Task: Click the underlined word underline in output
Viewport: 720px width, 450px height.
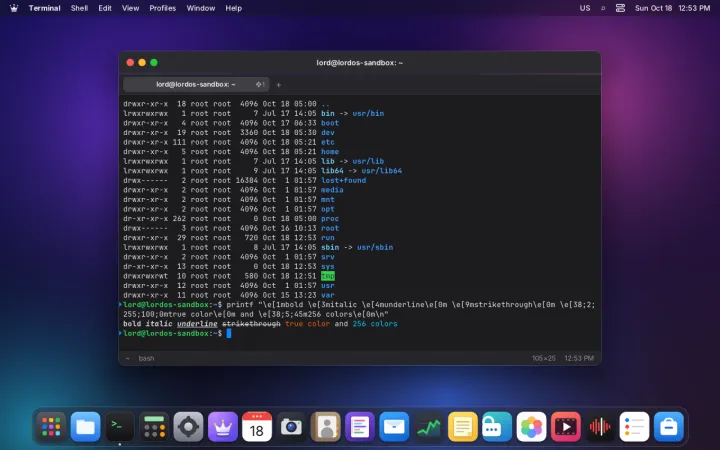Action: [197, 324]
